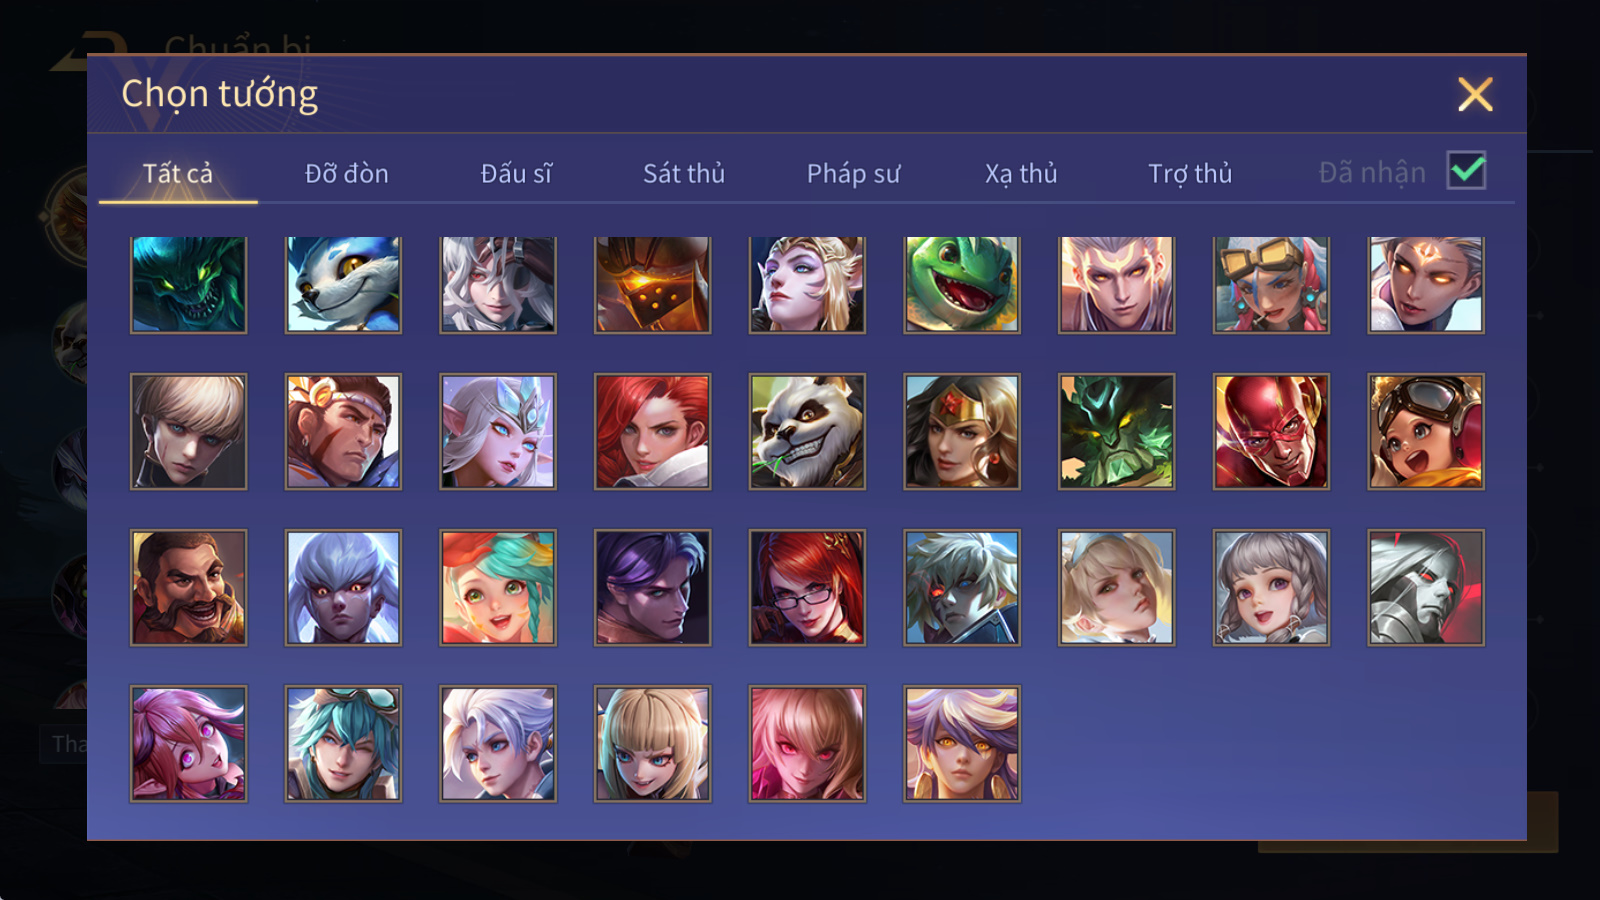
Task: Toggle the Đã nhận checkbox
Action: point(1467,171)
